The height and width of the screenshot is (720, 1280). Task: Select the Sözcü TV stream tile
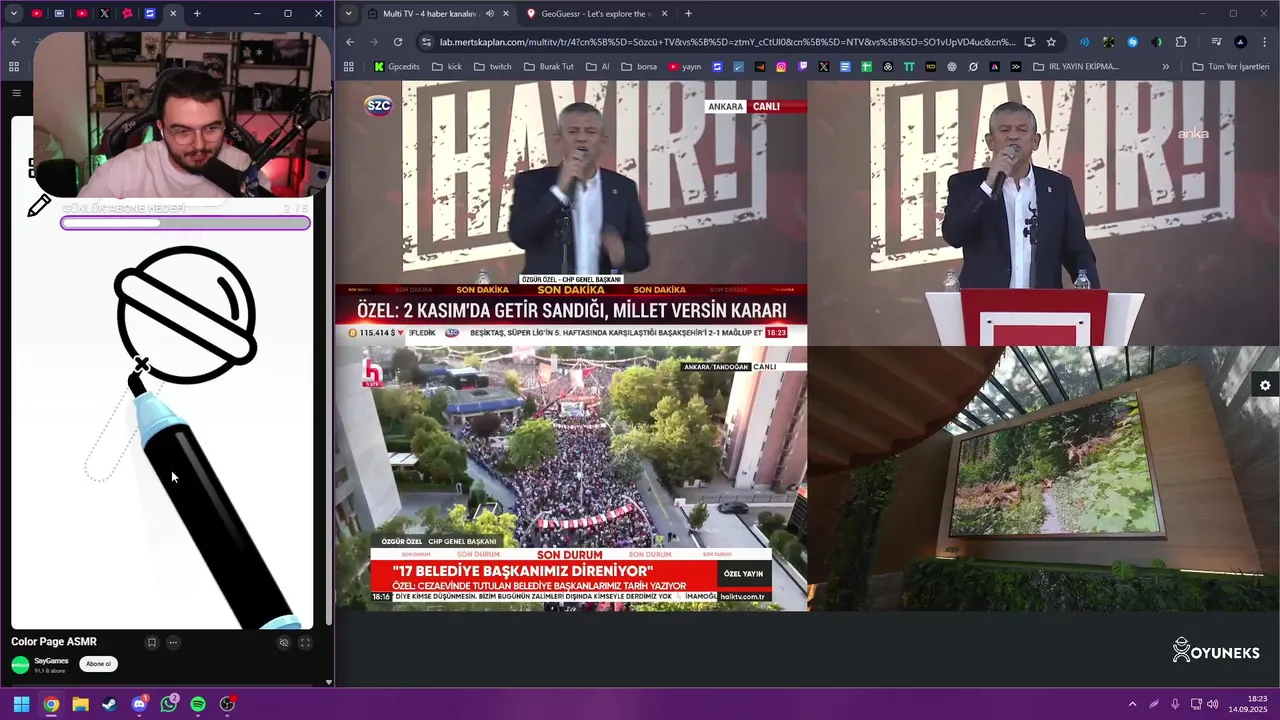(571, 212)
